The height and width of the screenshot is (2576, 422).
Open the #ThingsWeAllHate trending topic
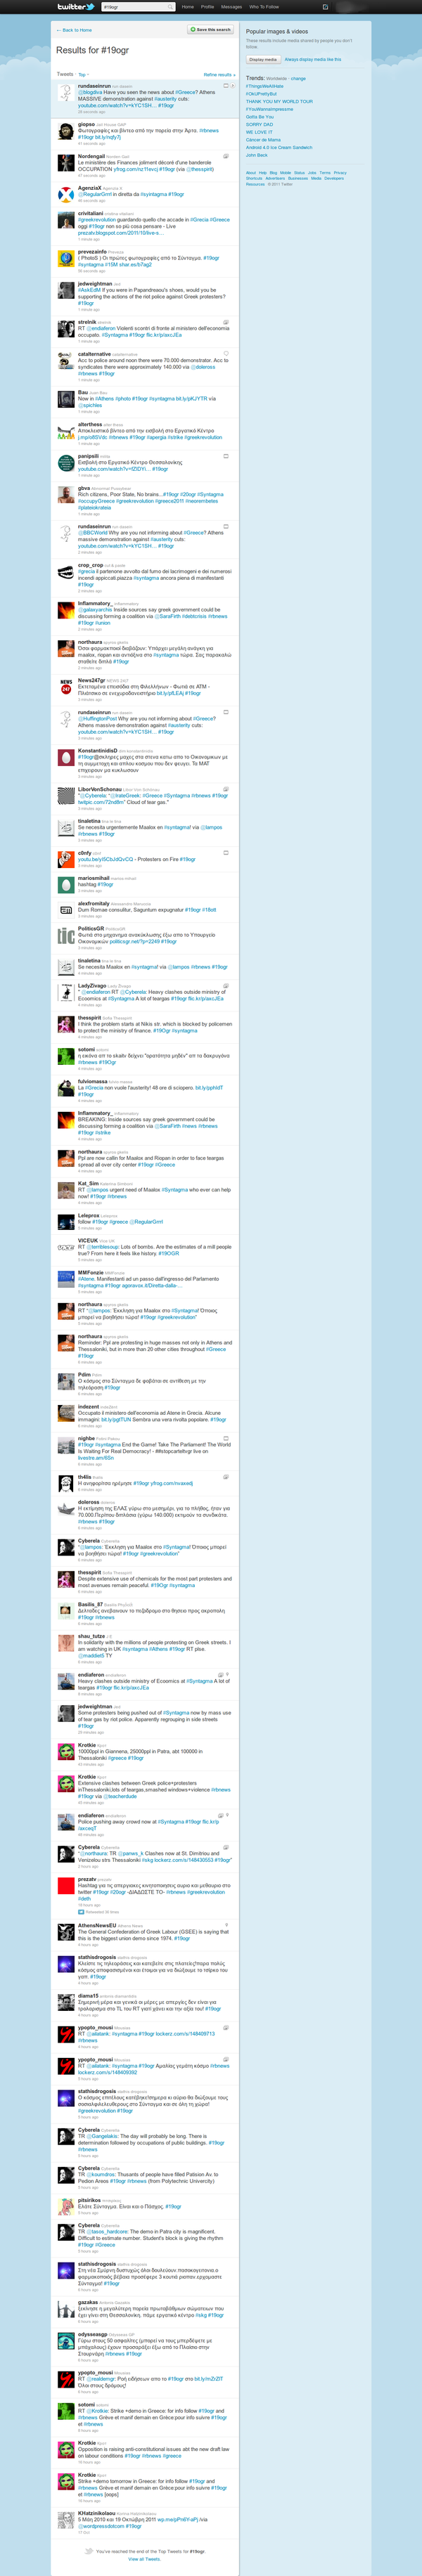point(265,86)
